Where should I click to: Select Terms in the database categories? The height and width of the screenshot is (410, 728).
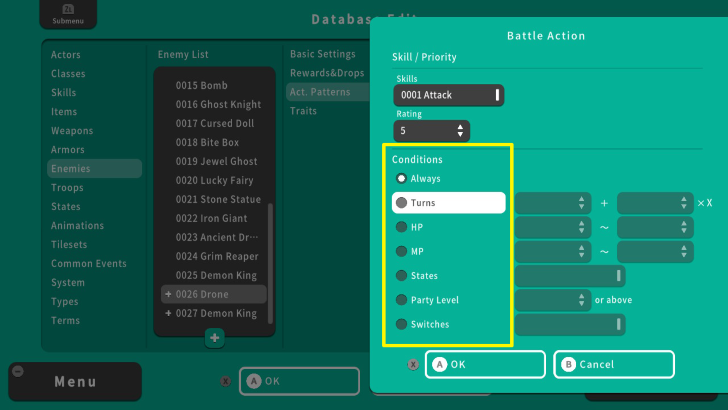point(65,321)
